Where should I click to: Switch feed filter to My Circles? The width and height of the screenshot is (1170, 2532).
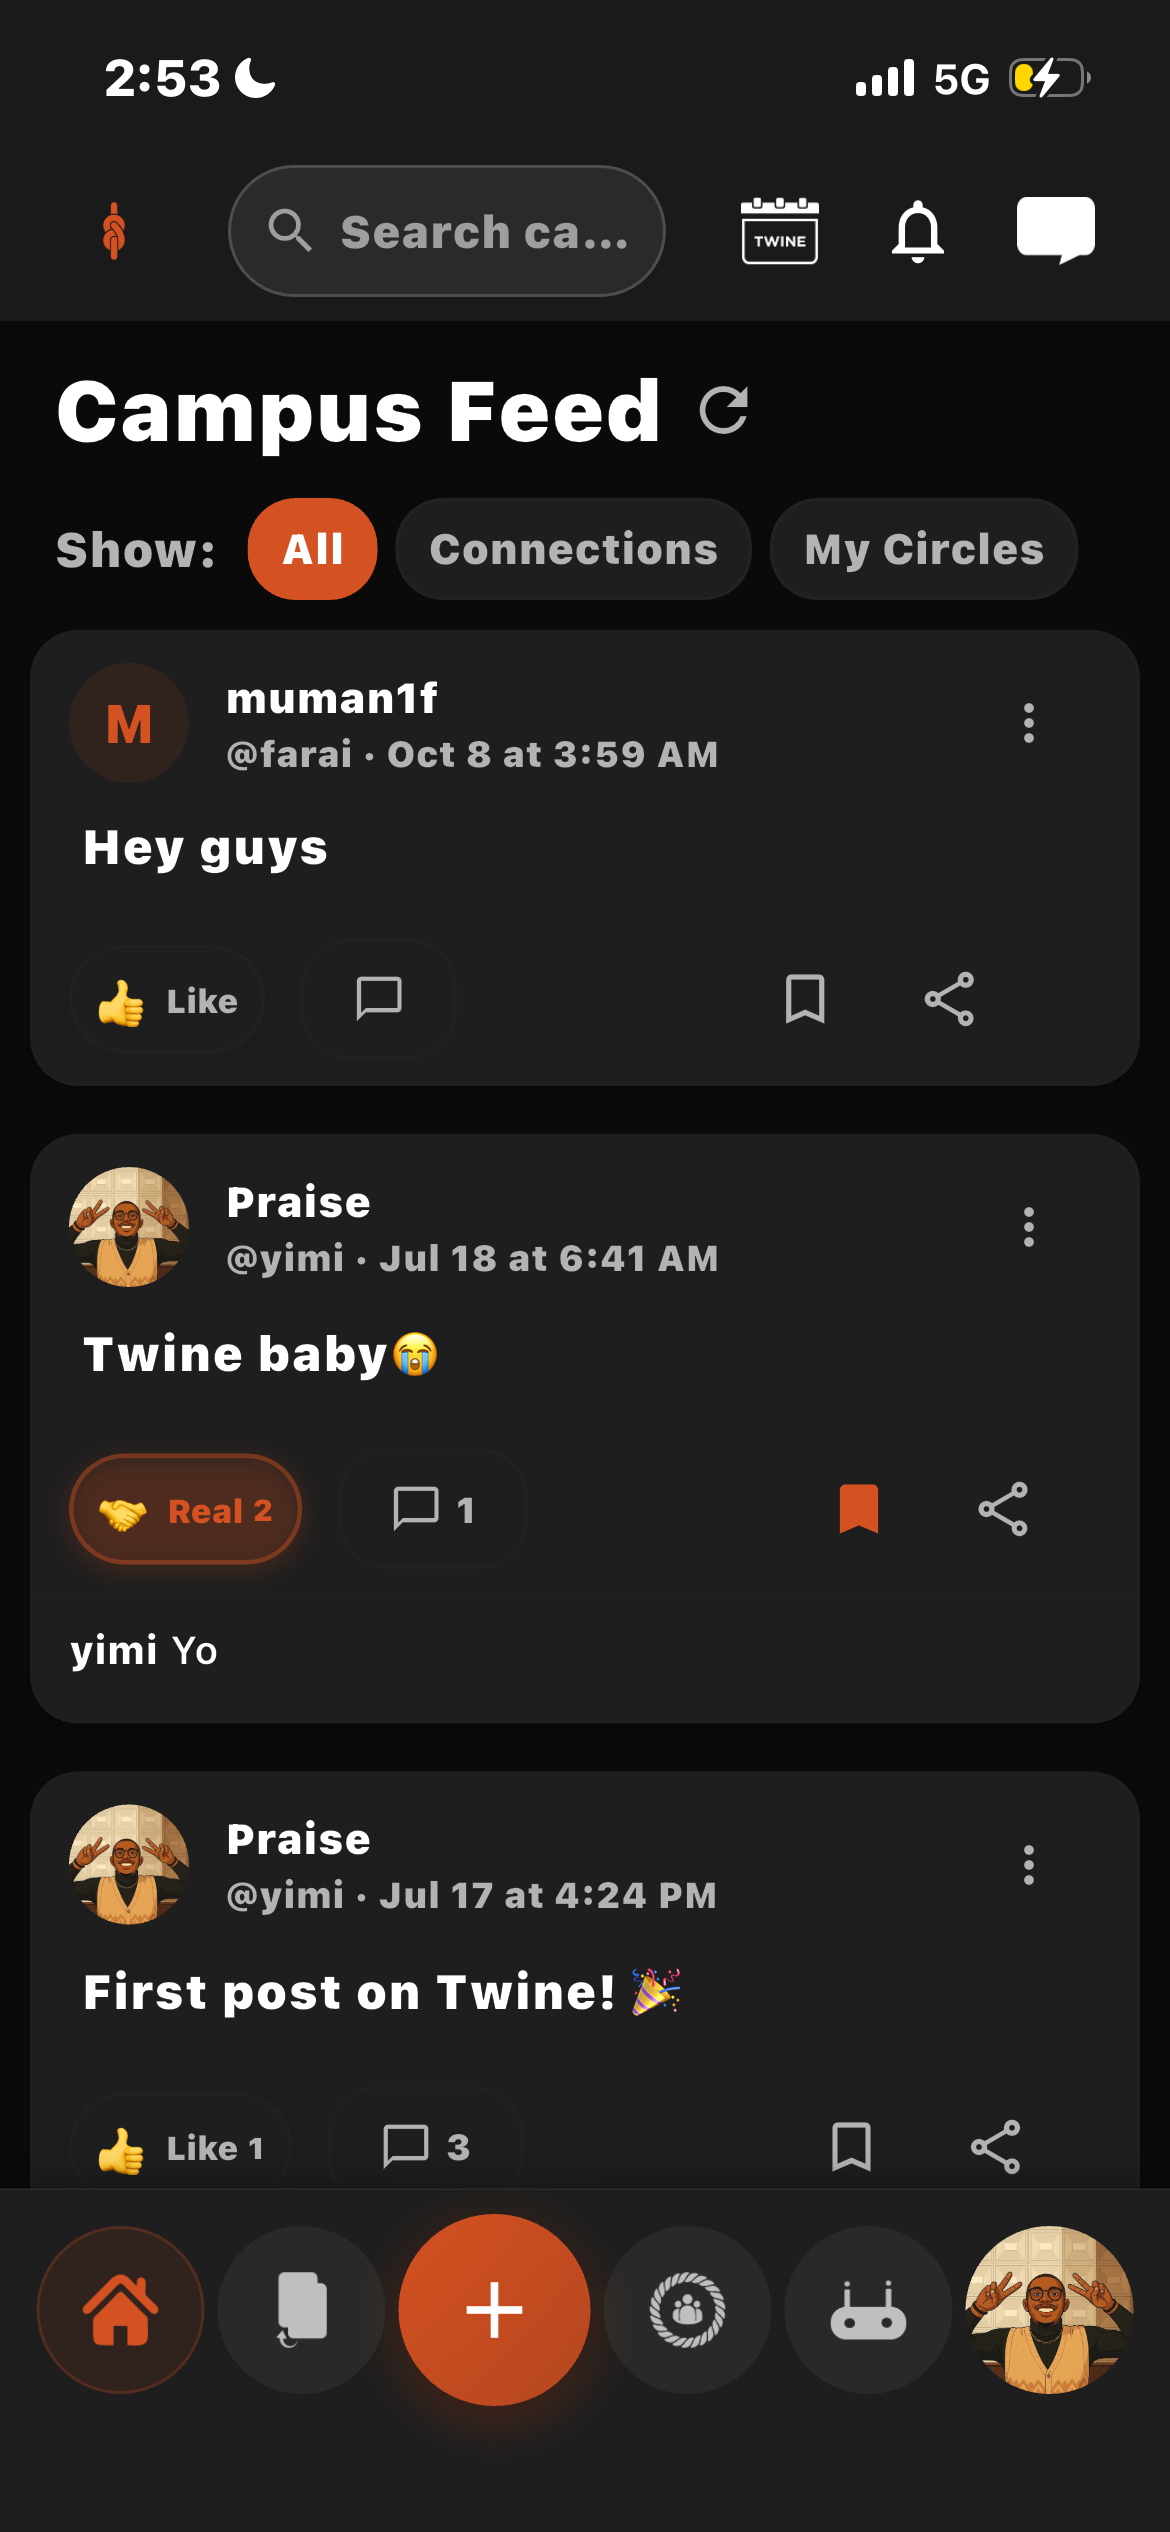(923, 549)
